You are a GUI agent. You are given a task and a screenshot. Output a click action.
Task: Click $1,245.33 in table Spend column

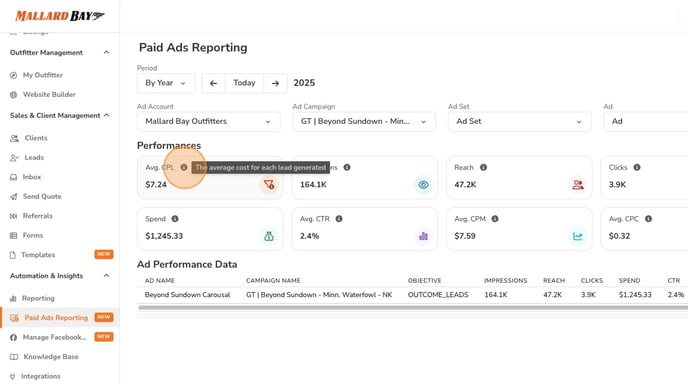tap(635, 295)
